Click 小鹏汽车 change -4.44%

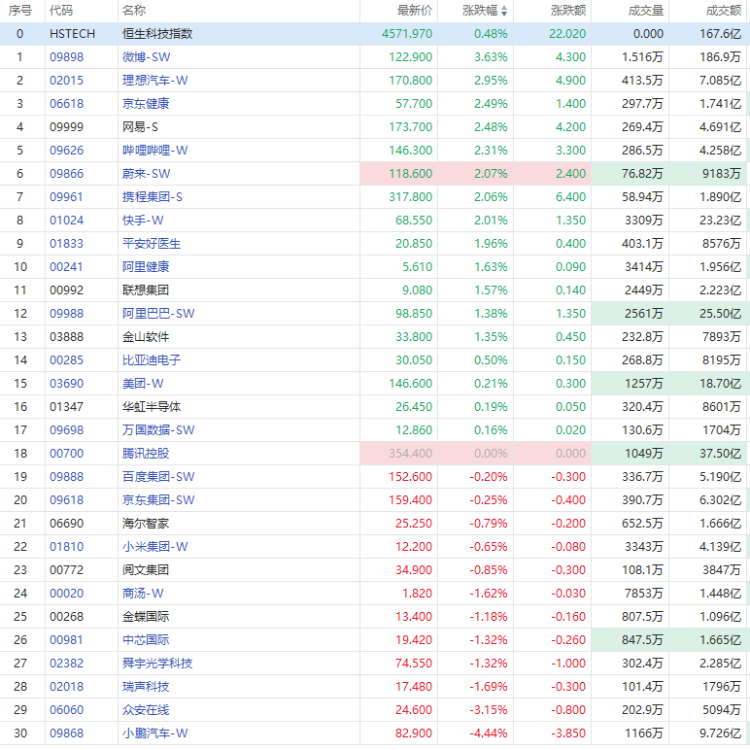(488, 733)
